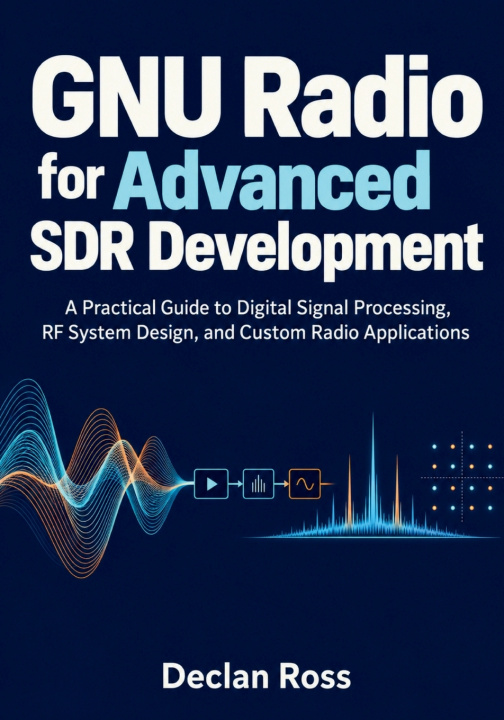Click the play triangle block icon
504x720 pixels.
211,484
